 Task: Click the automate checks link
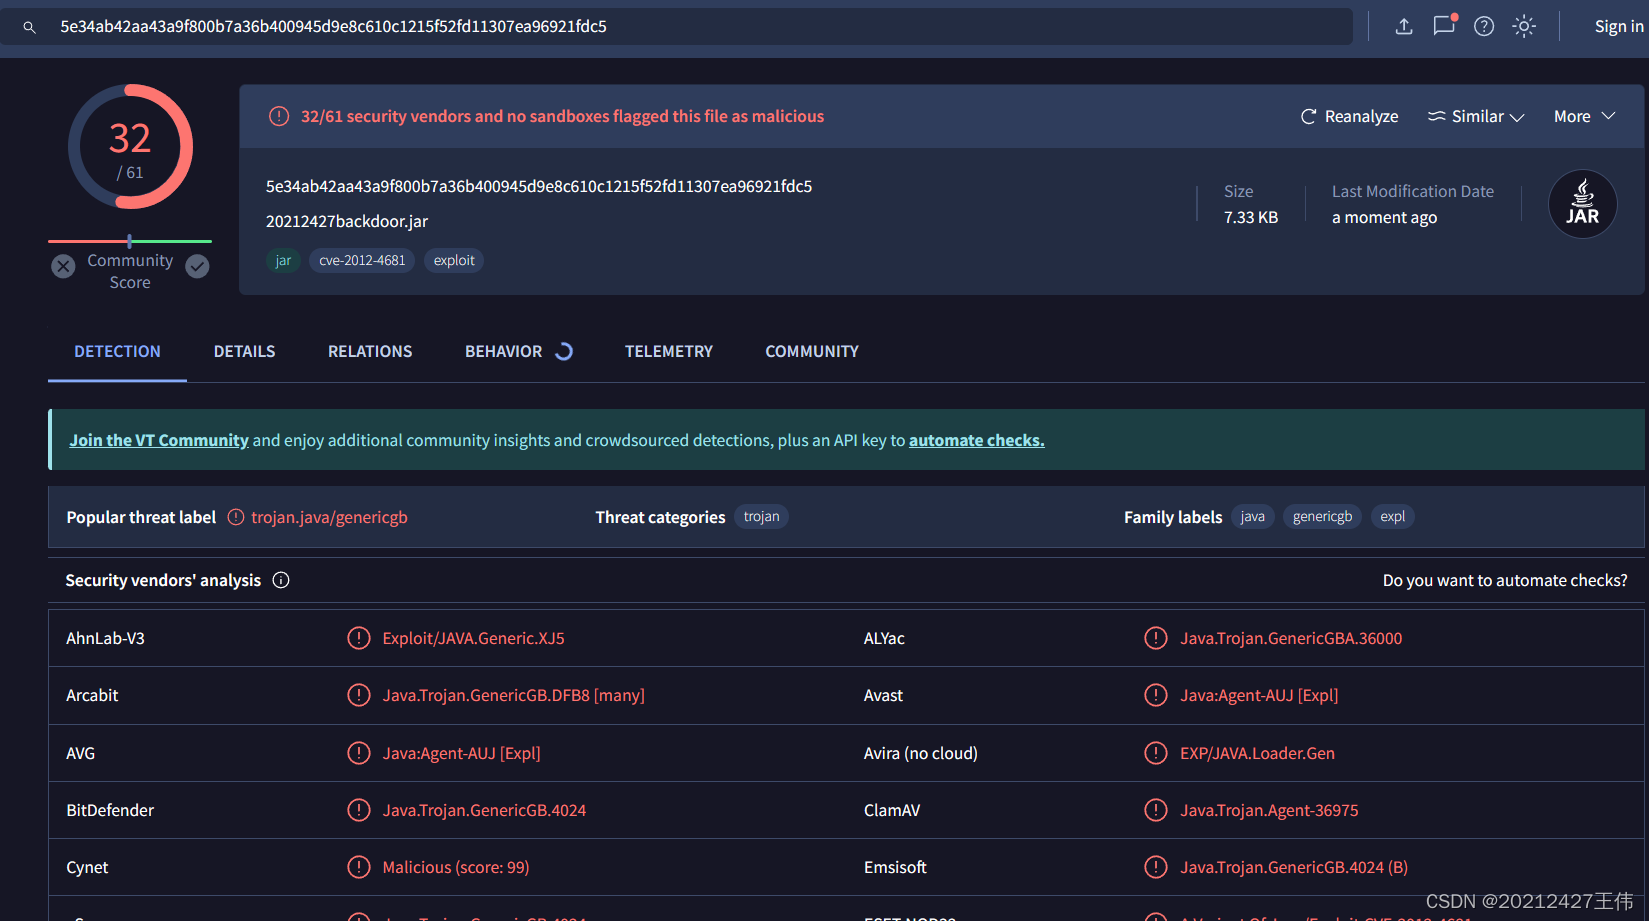[x=977, y=440]
